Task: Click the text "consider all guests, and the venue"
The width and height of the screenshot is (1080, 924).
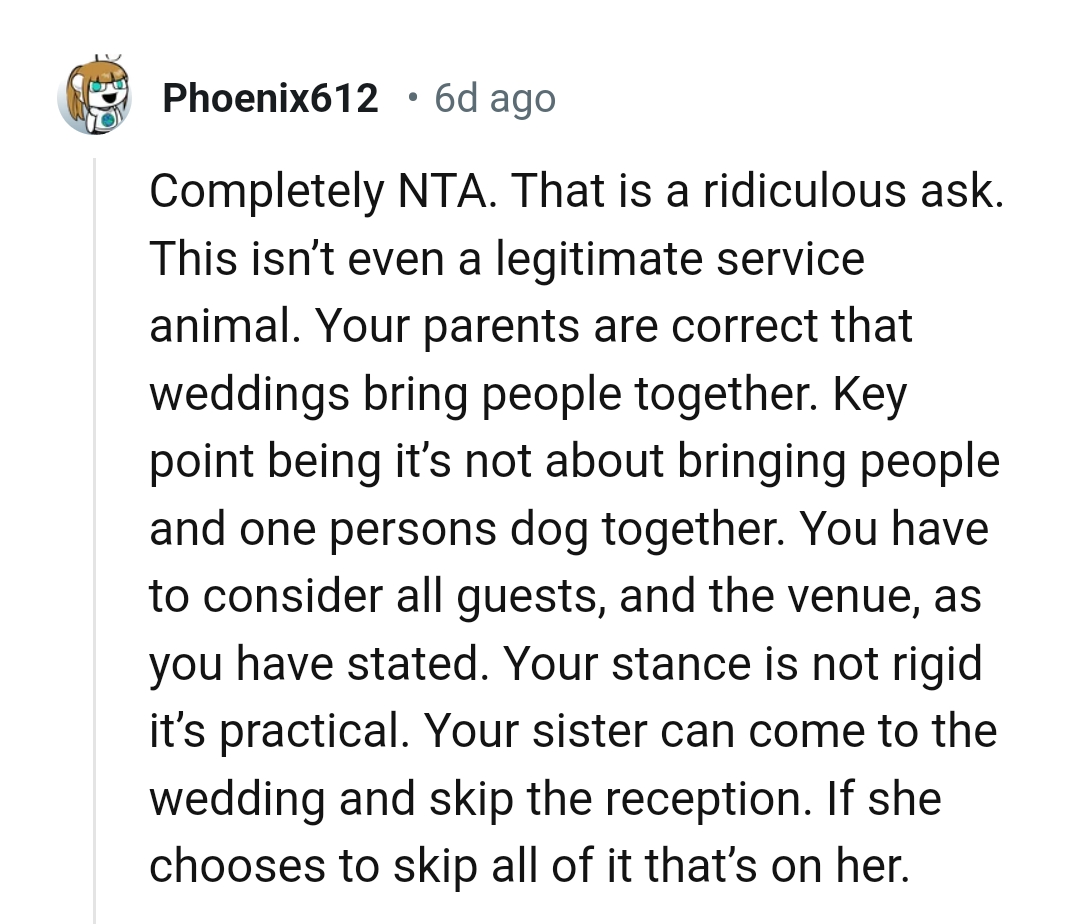Action: coord(558,597)
